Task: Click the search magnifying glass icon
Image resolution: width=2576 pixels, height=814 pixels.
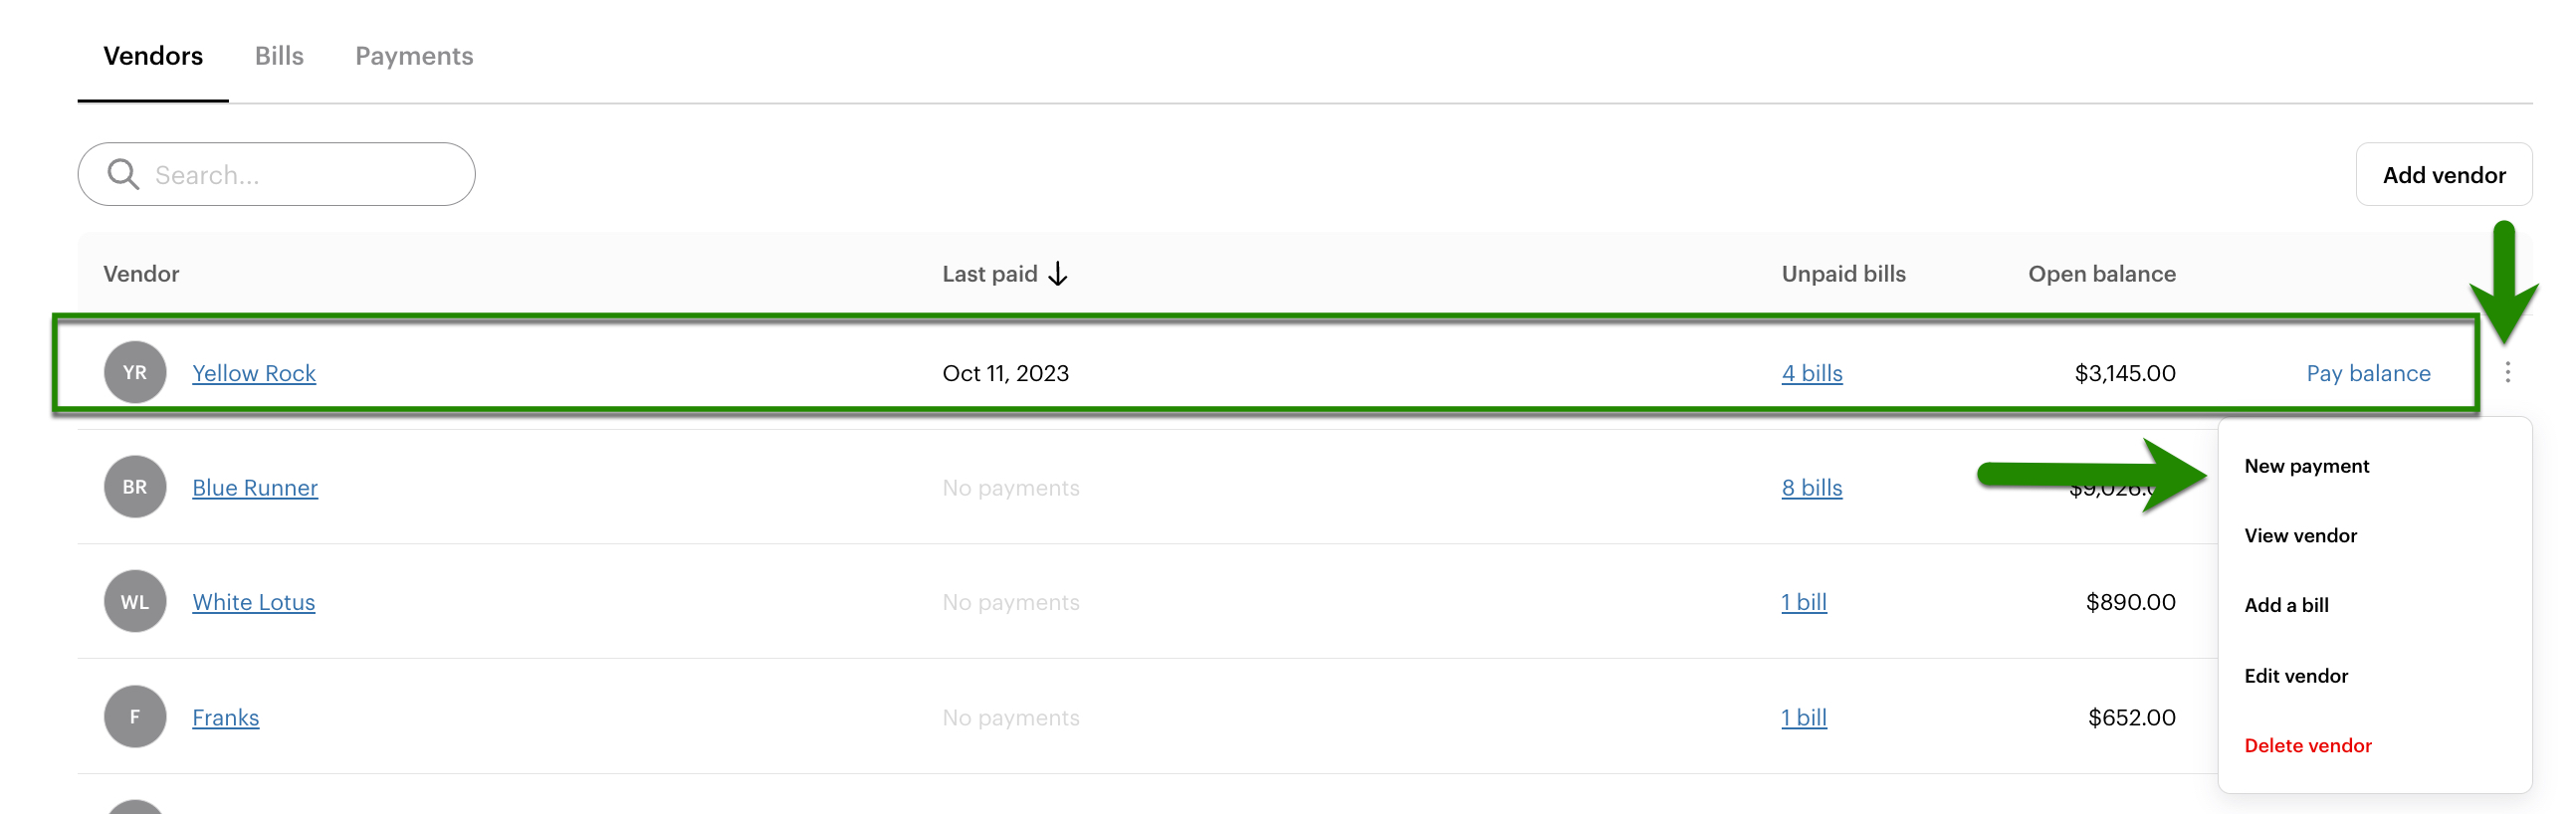Action: (x=123, y=173)
